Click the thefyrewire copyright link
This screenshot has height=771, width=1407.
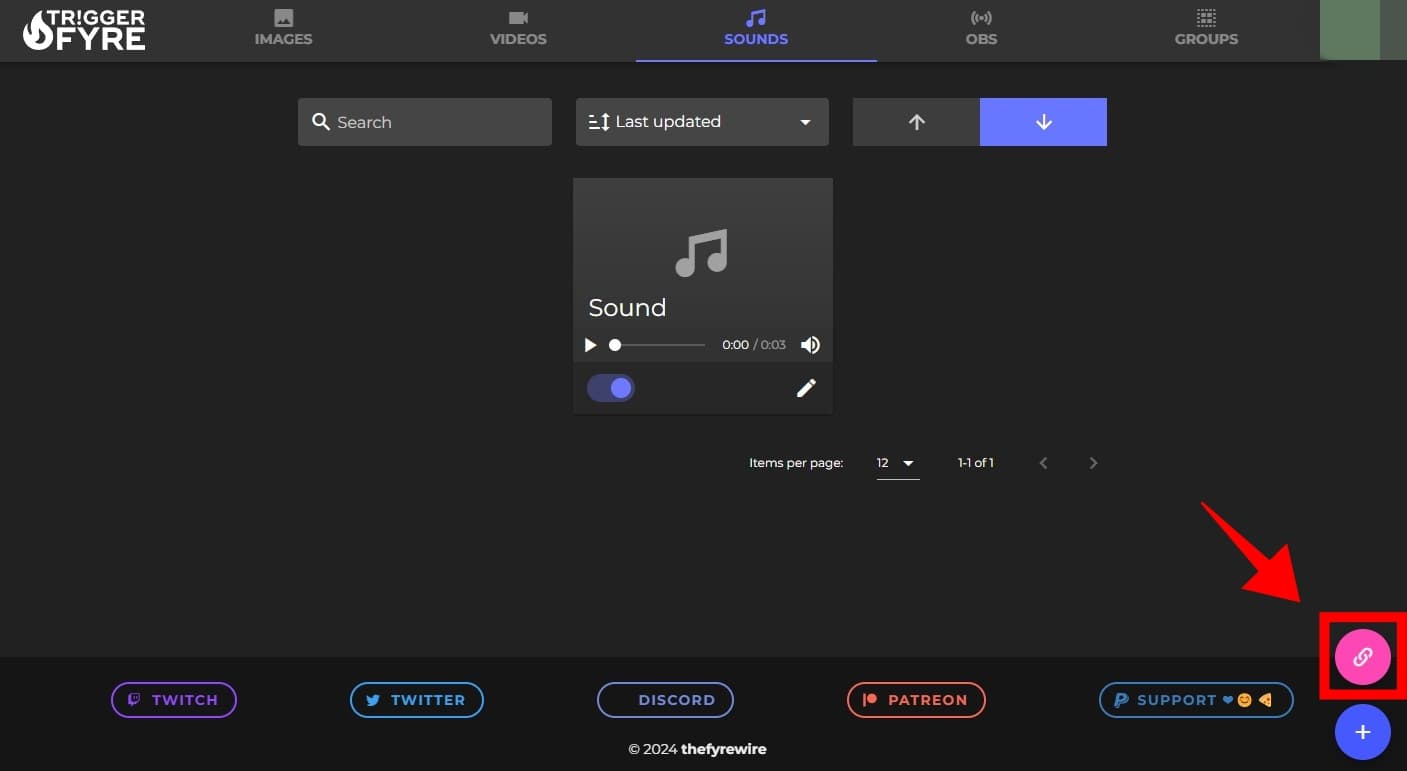[722, 748]
